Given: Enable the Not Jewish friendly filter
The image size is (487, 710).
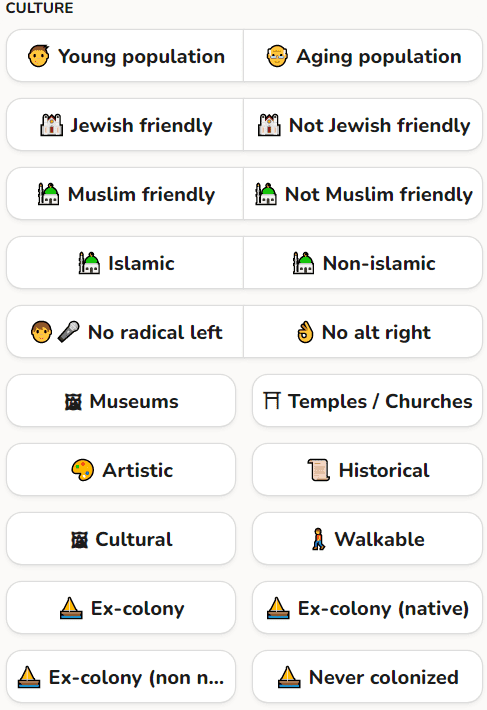Looking at the screenshot, I should point(363,125).
